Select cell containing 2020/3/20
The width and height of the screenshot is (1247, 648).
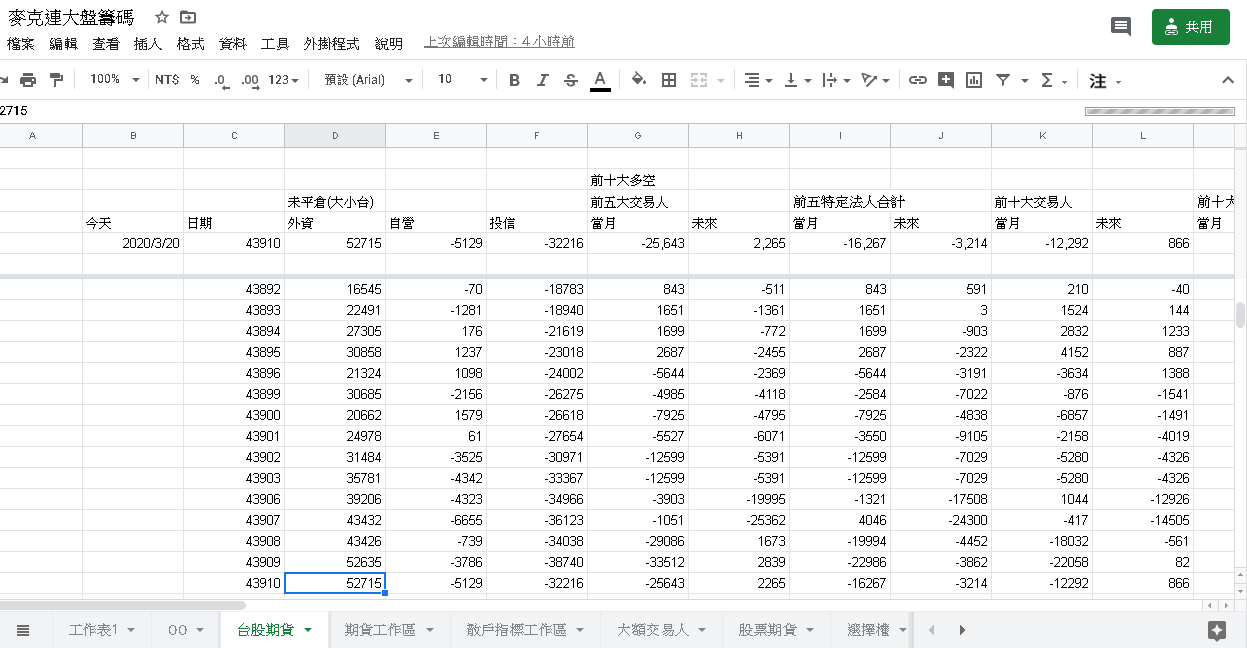click(133, 244)
